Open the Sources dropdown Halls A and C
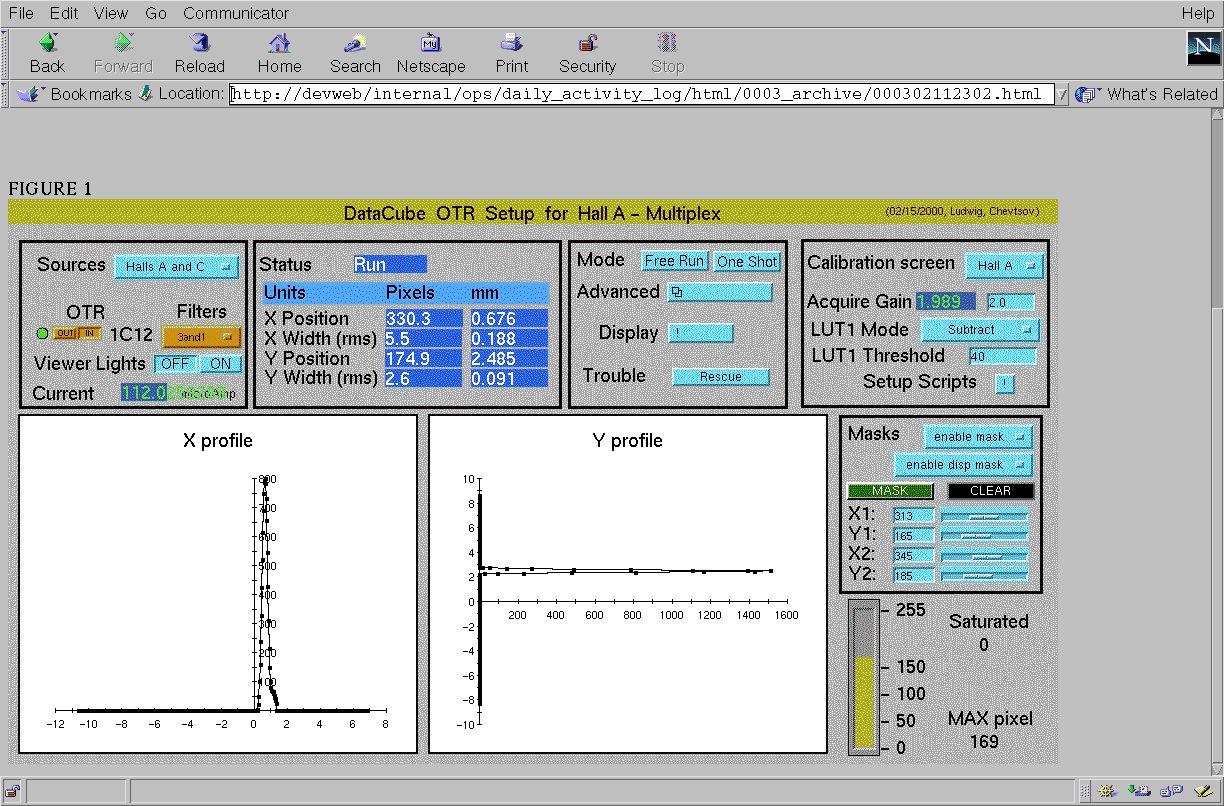This screenshot has width=1224, height=806. coord(176,267)
